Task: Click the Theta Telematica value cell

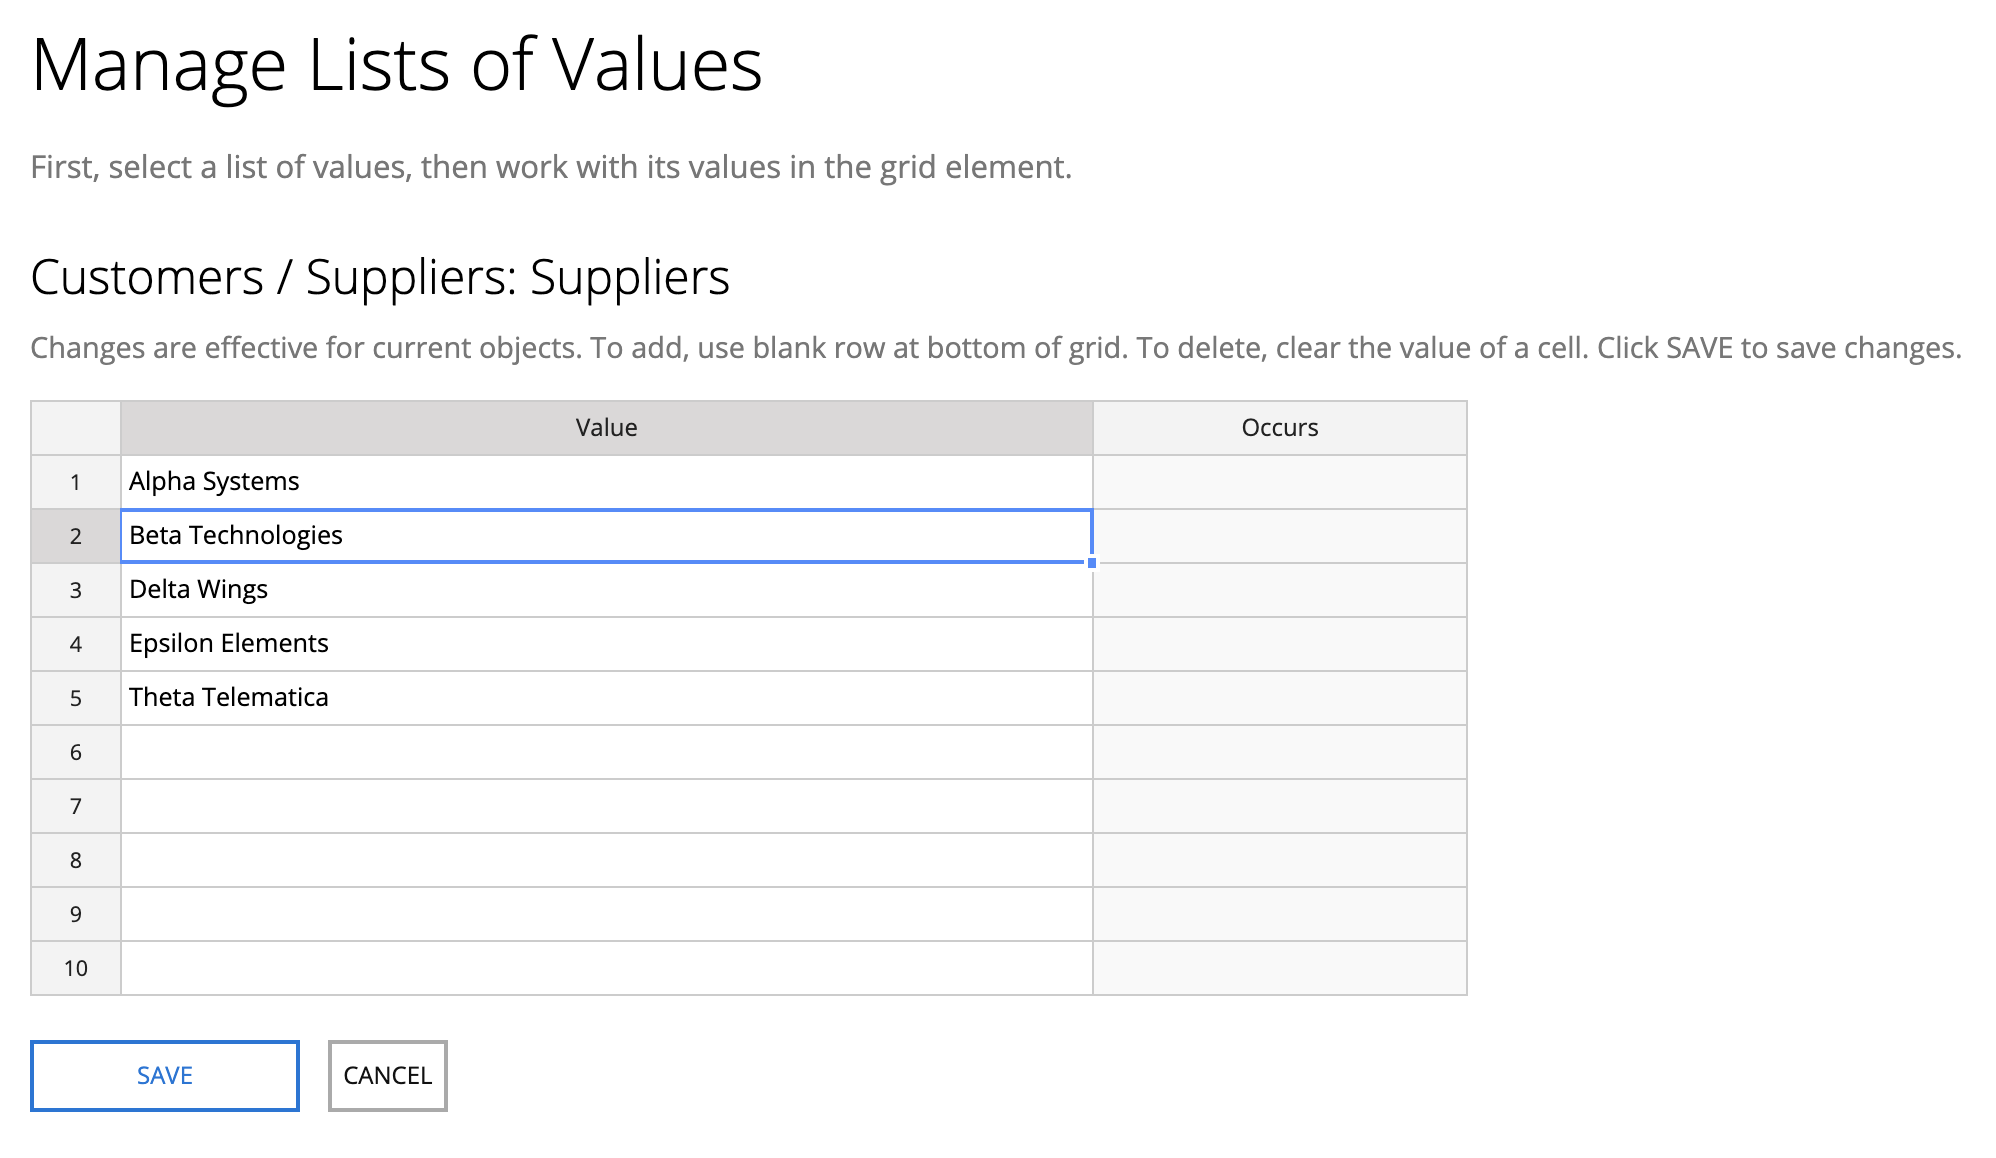Action: coord(606,698)
